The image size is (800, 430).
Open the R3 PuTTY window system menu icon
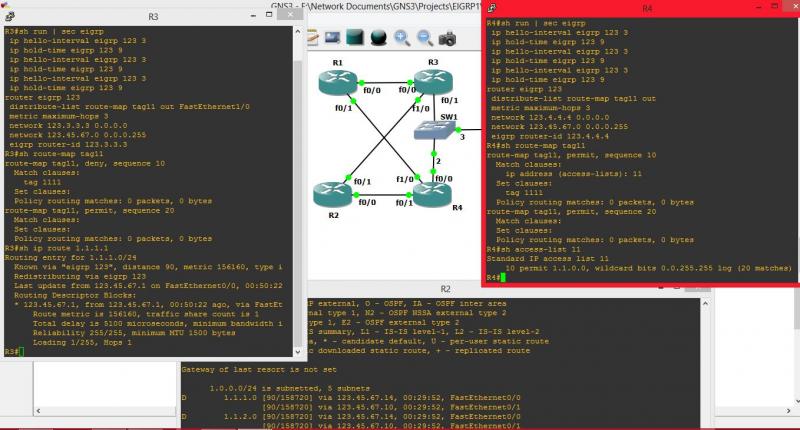pyautogui.click(x=10, y=16)
